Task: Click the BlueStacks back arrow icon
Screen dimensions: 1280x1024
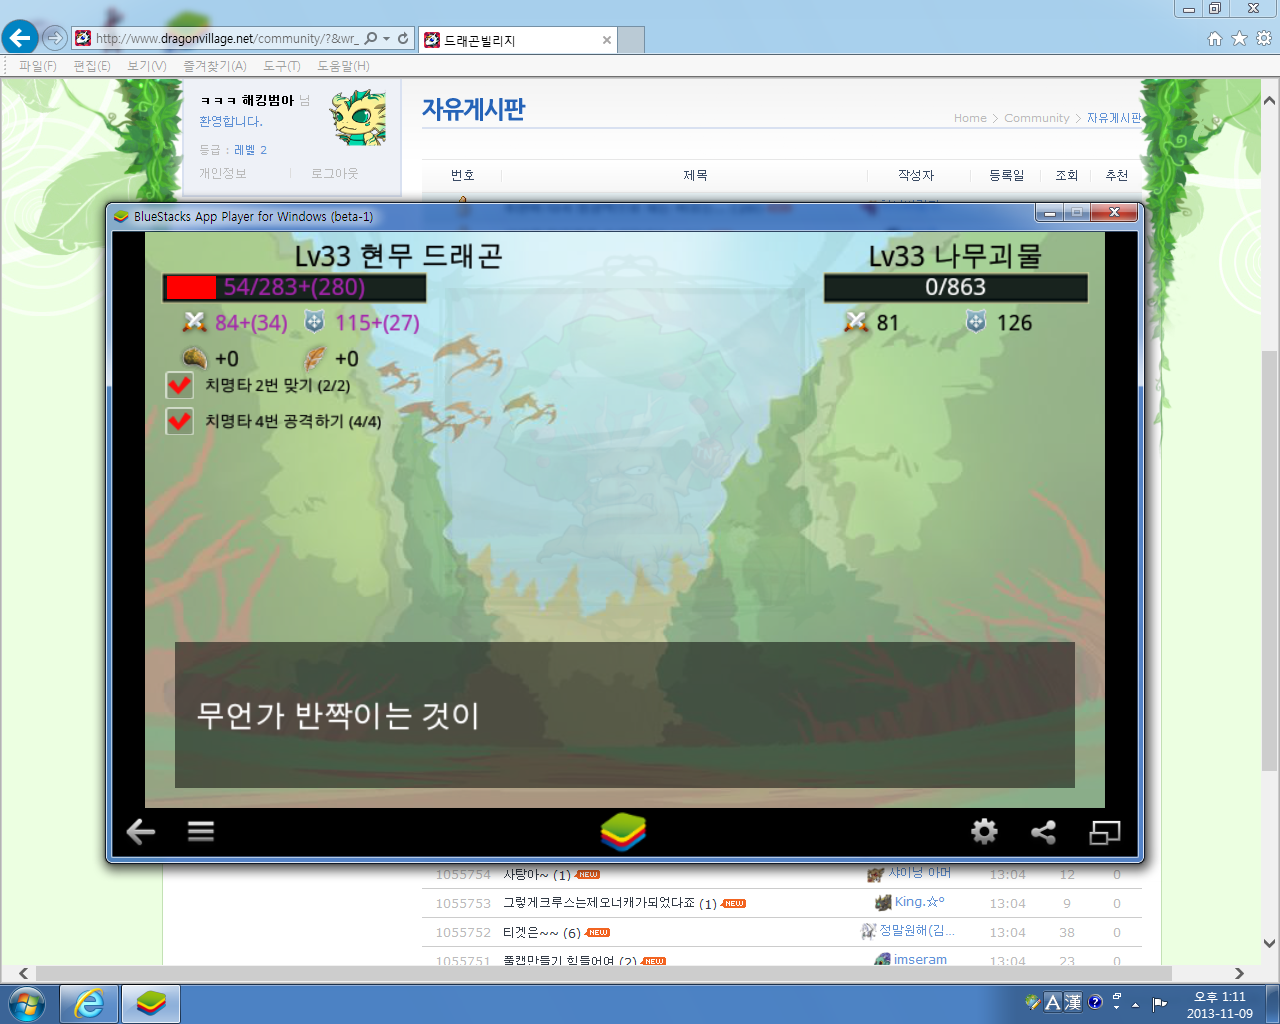Action: (141, 831)
